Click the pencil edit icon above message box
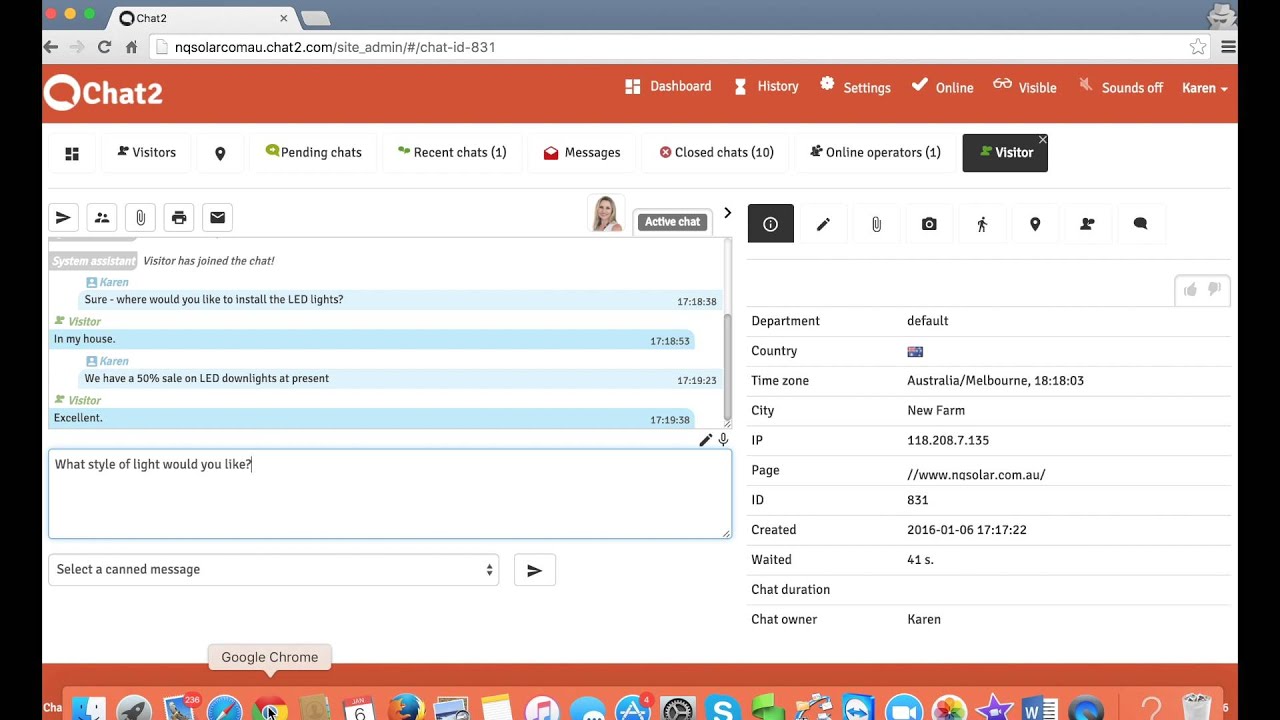This screenshot has height=720, width=1280. click(x=705, y=440)
